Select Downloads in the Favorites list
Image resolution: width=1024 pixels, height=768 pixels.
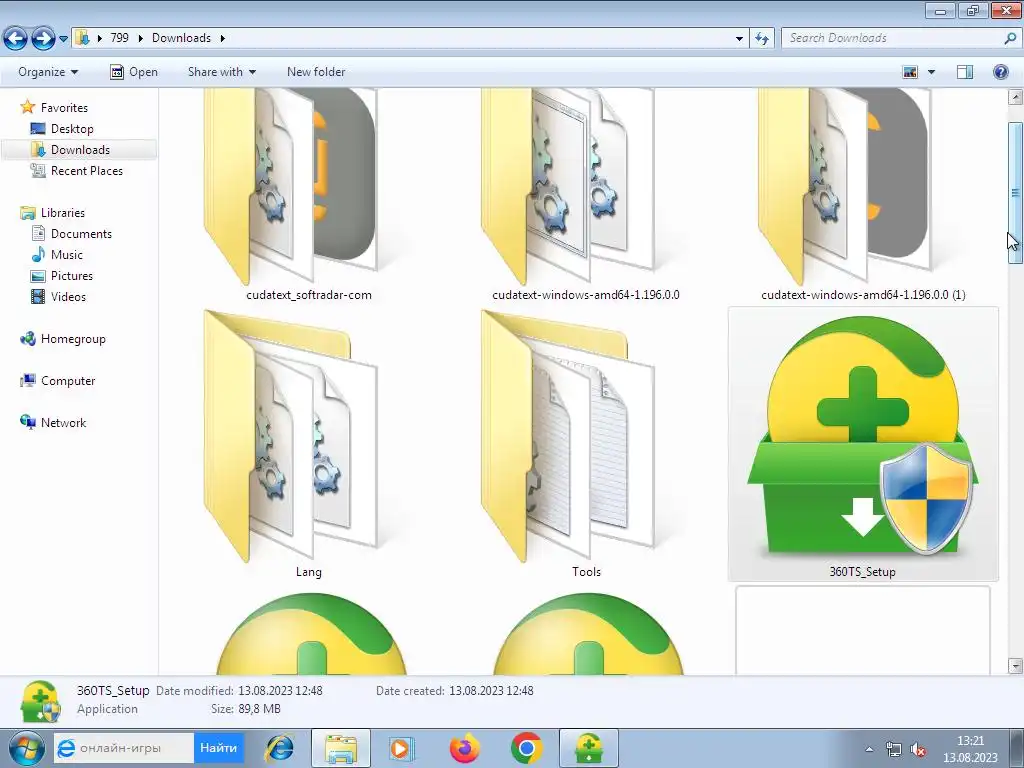(x=80, y=150)
